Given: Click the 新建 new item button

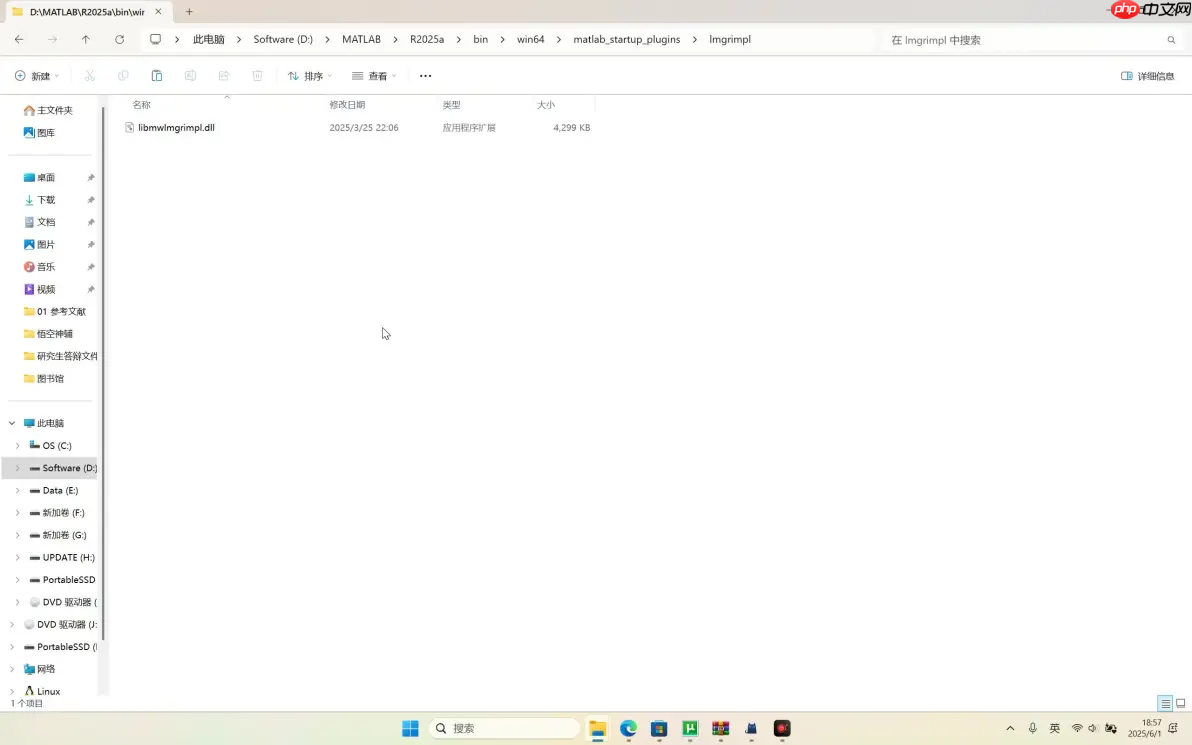Looking at the screenshot, I should [x=37, y=75].
